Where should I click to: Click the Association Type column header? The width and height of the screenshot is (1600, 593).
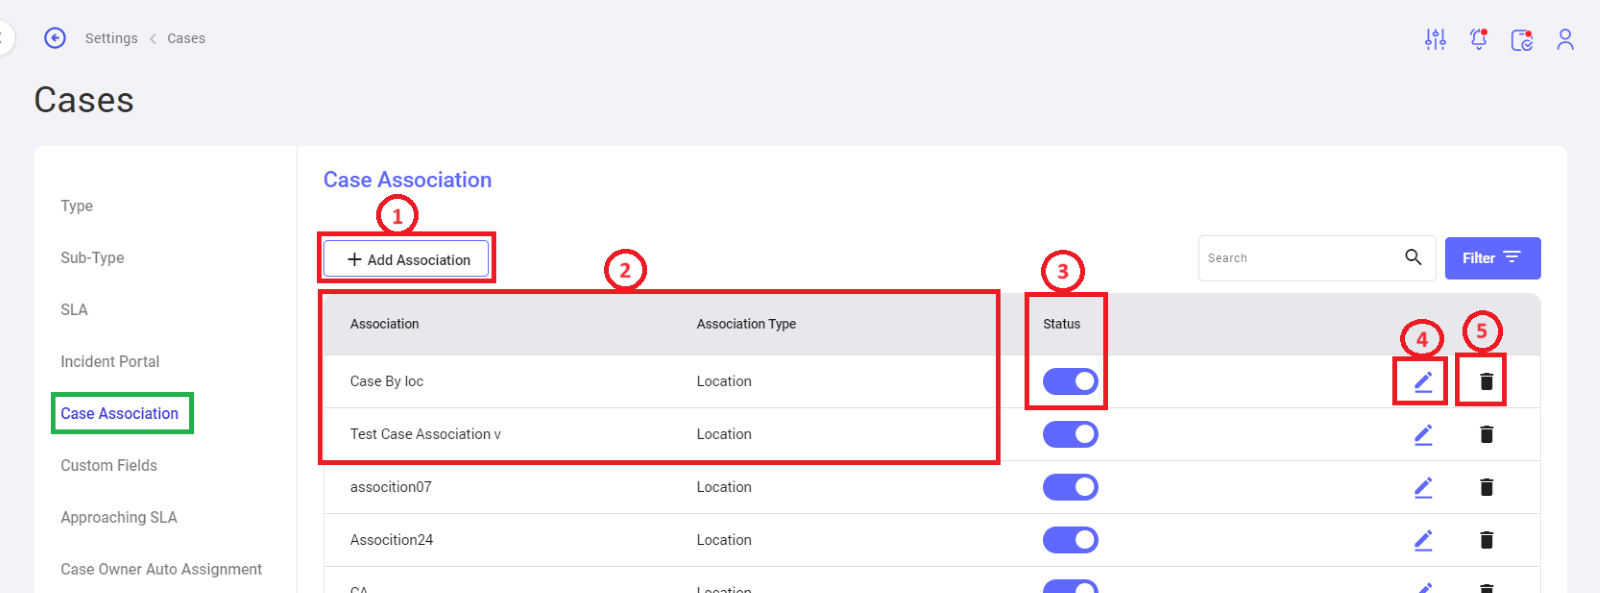point(746,324)
